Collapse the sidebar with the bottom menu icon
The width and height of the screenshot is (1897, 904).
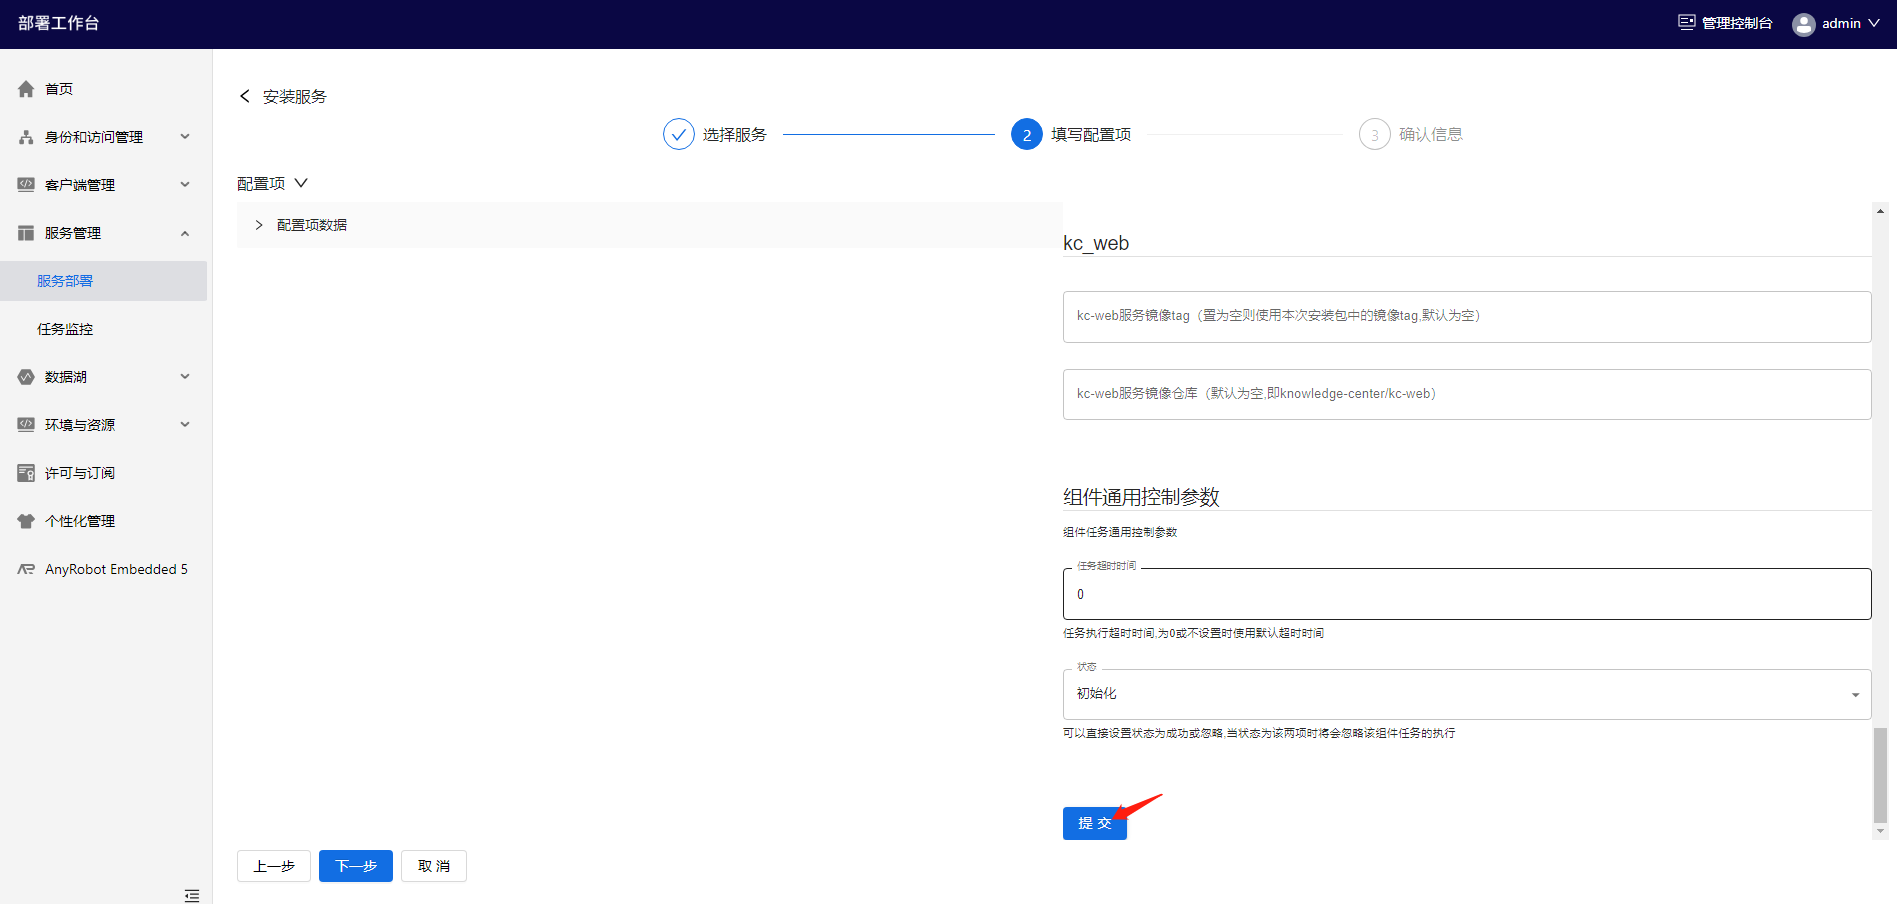192,895
